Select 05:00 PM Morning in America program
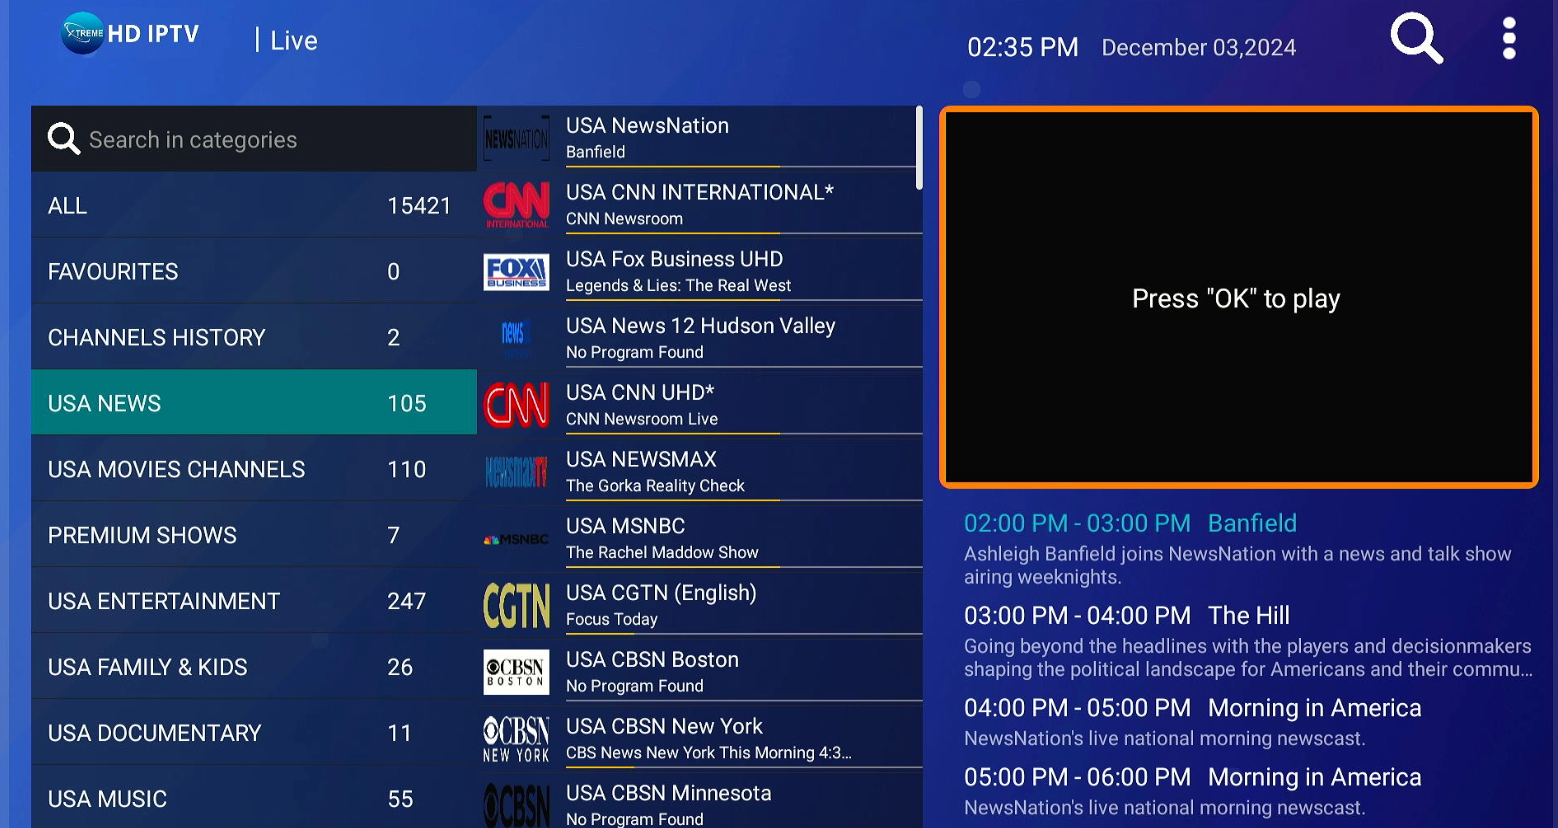Image resolution: width=1558 pixels, height=828 pixels. (1192, 790)
